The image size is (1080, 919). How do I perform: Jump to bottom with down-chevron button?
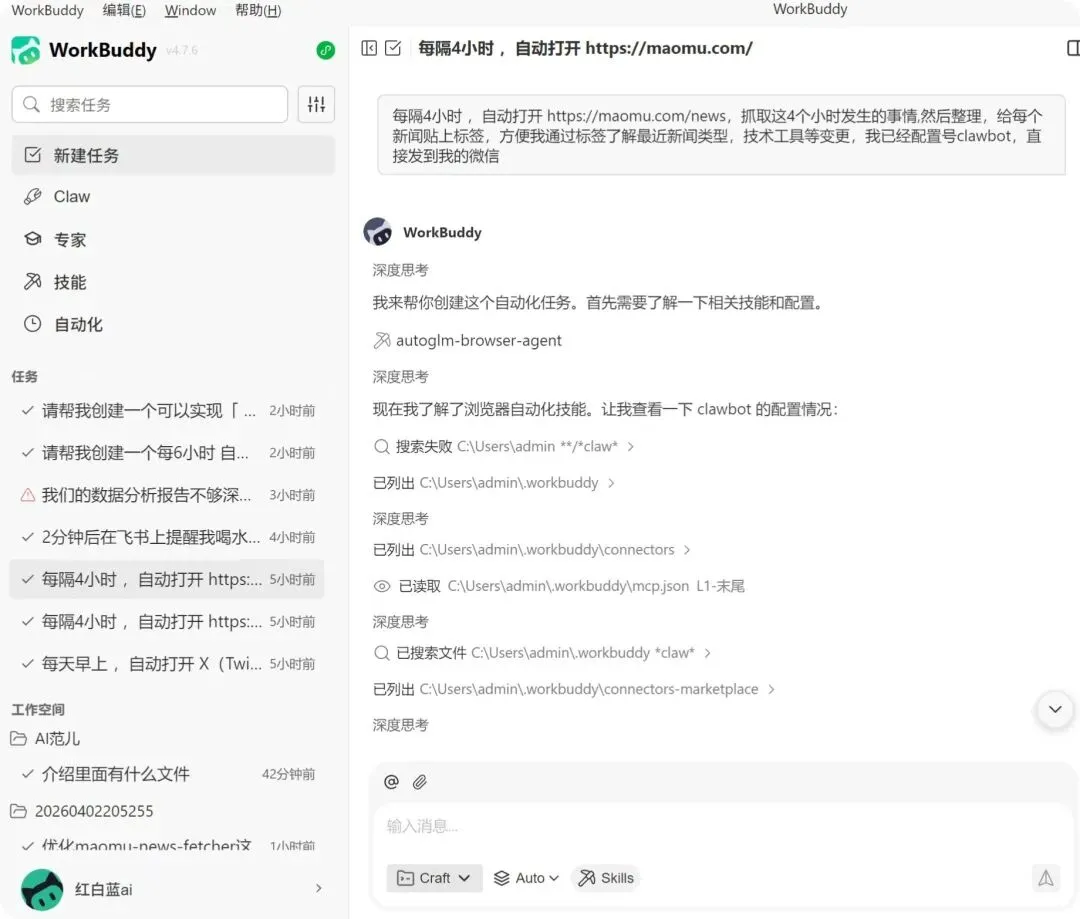tap(1055, 710)
